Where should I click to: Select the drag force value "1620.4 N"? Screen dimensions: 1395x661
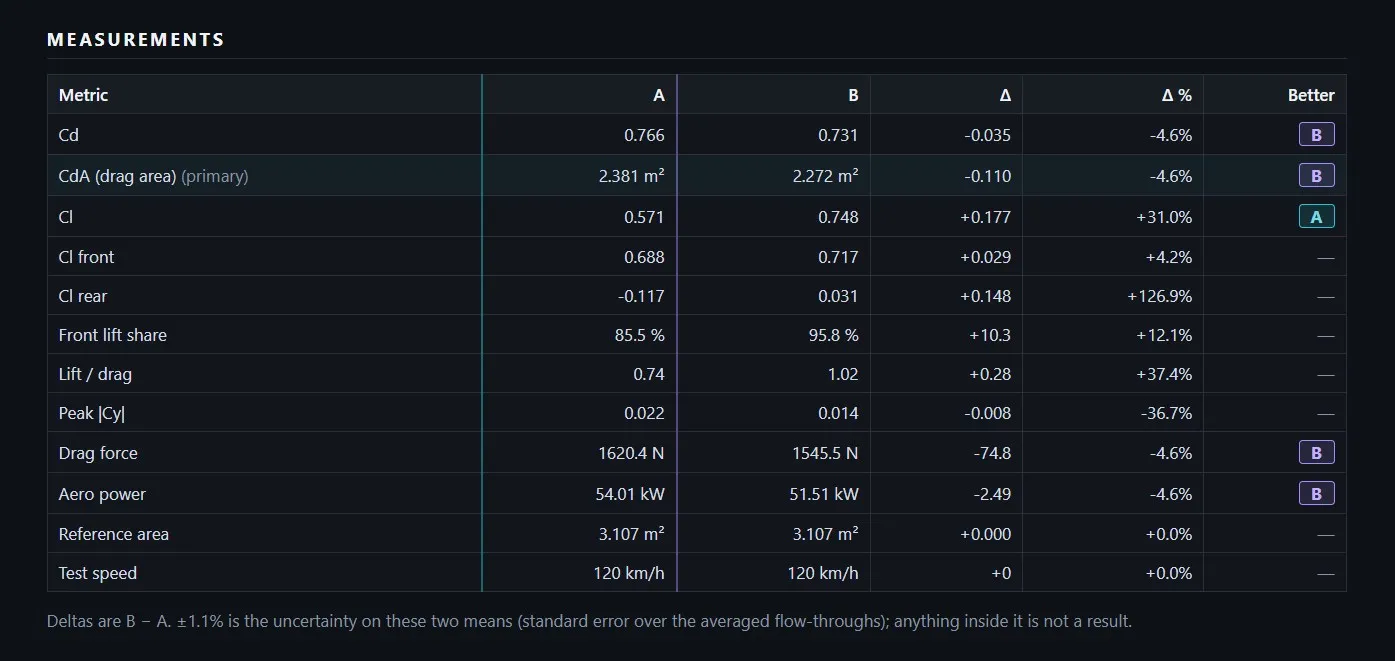631,453
